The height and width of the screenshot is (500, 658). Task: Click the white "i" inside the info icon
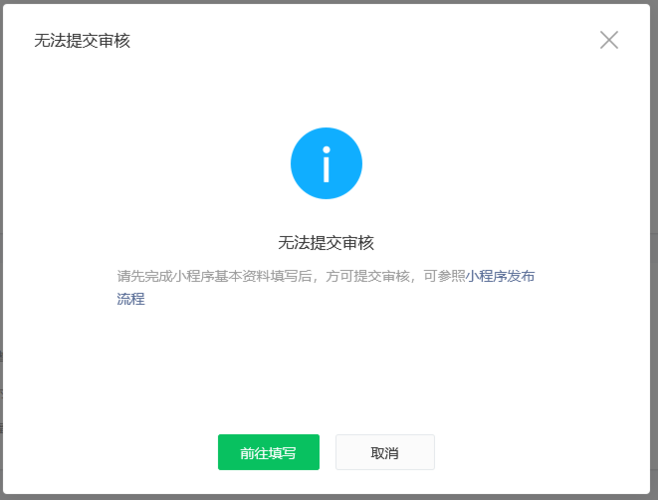pos(326,164)
